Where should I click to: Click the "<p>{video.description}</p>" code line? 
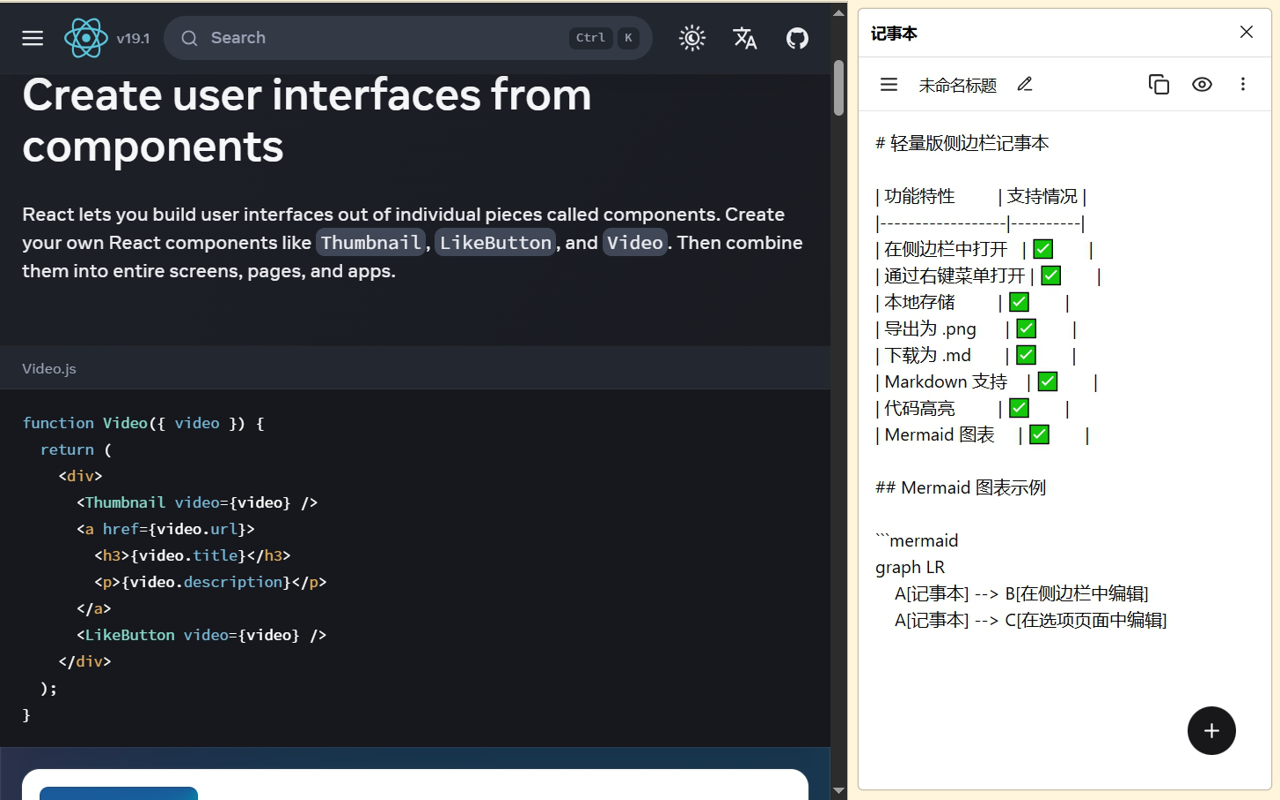[211, 582]
